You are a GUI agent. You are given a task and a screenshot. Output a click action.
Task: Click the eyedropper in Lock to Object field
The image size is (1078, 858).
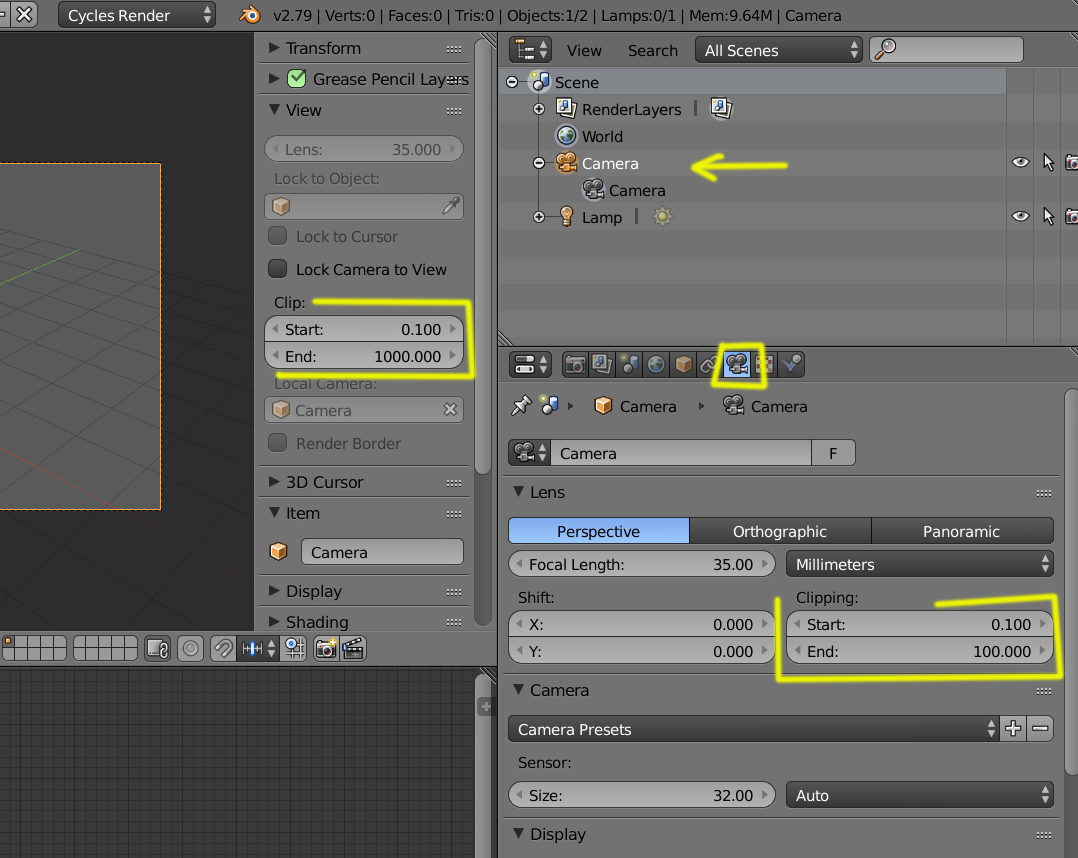click(x=451, y=206)
